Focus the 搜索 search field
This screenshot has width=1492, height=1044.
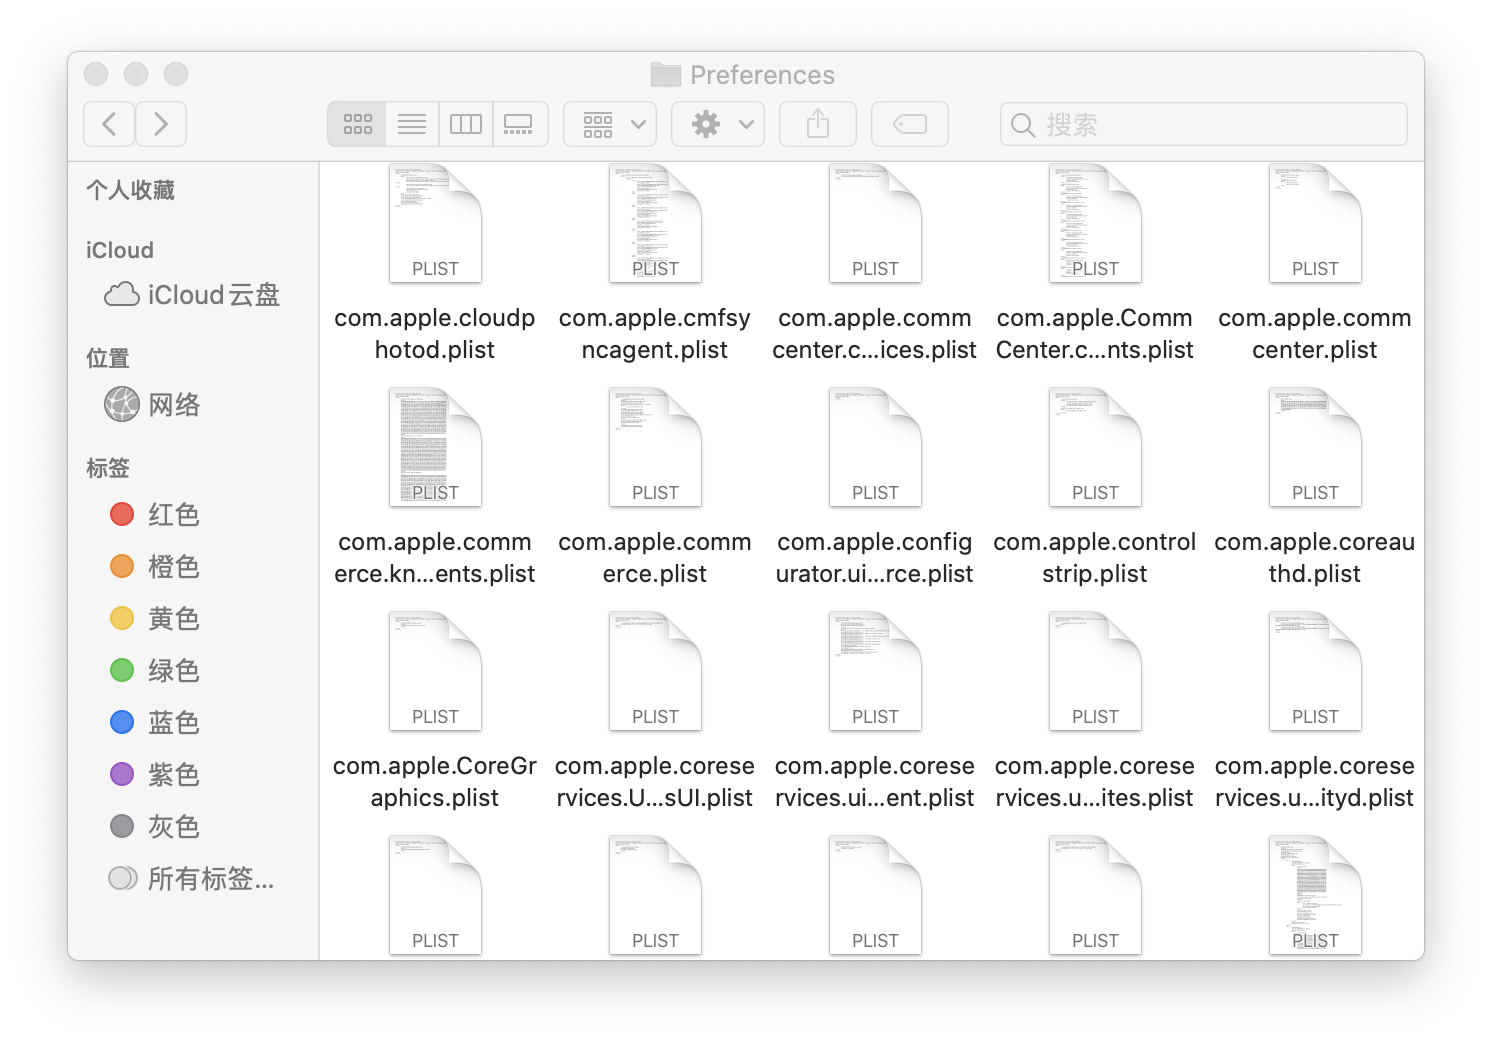pyautogui.click(x=1204, y=124)
